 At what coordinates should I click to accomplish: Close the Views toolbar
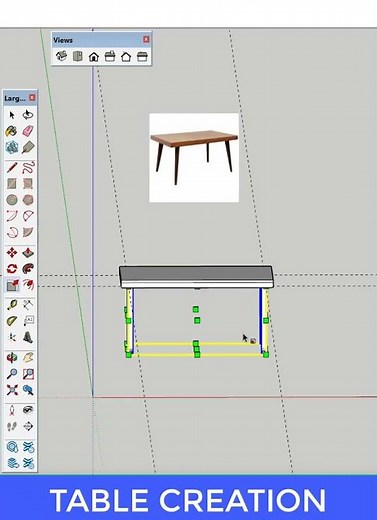click(x=146, y=39)
